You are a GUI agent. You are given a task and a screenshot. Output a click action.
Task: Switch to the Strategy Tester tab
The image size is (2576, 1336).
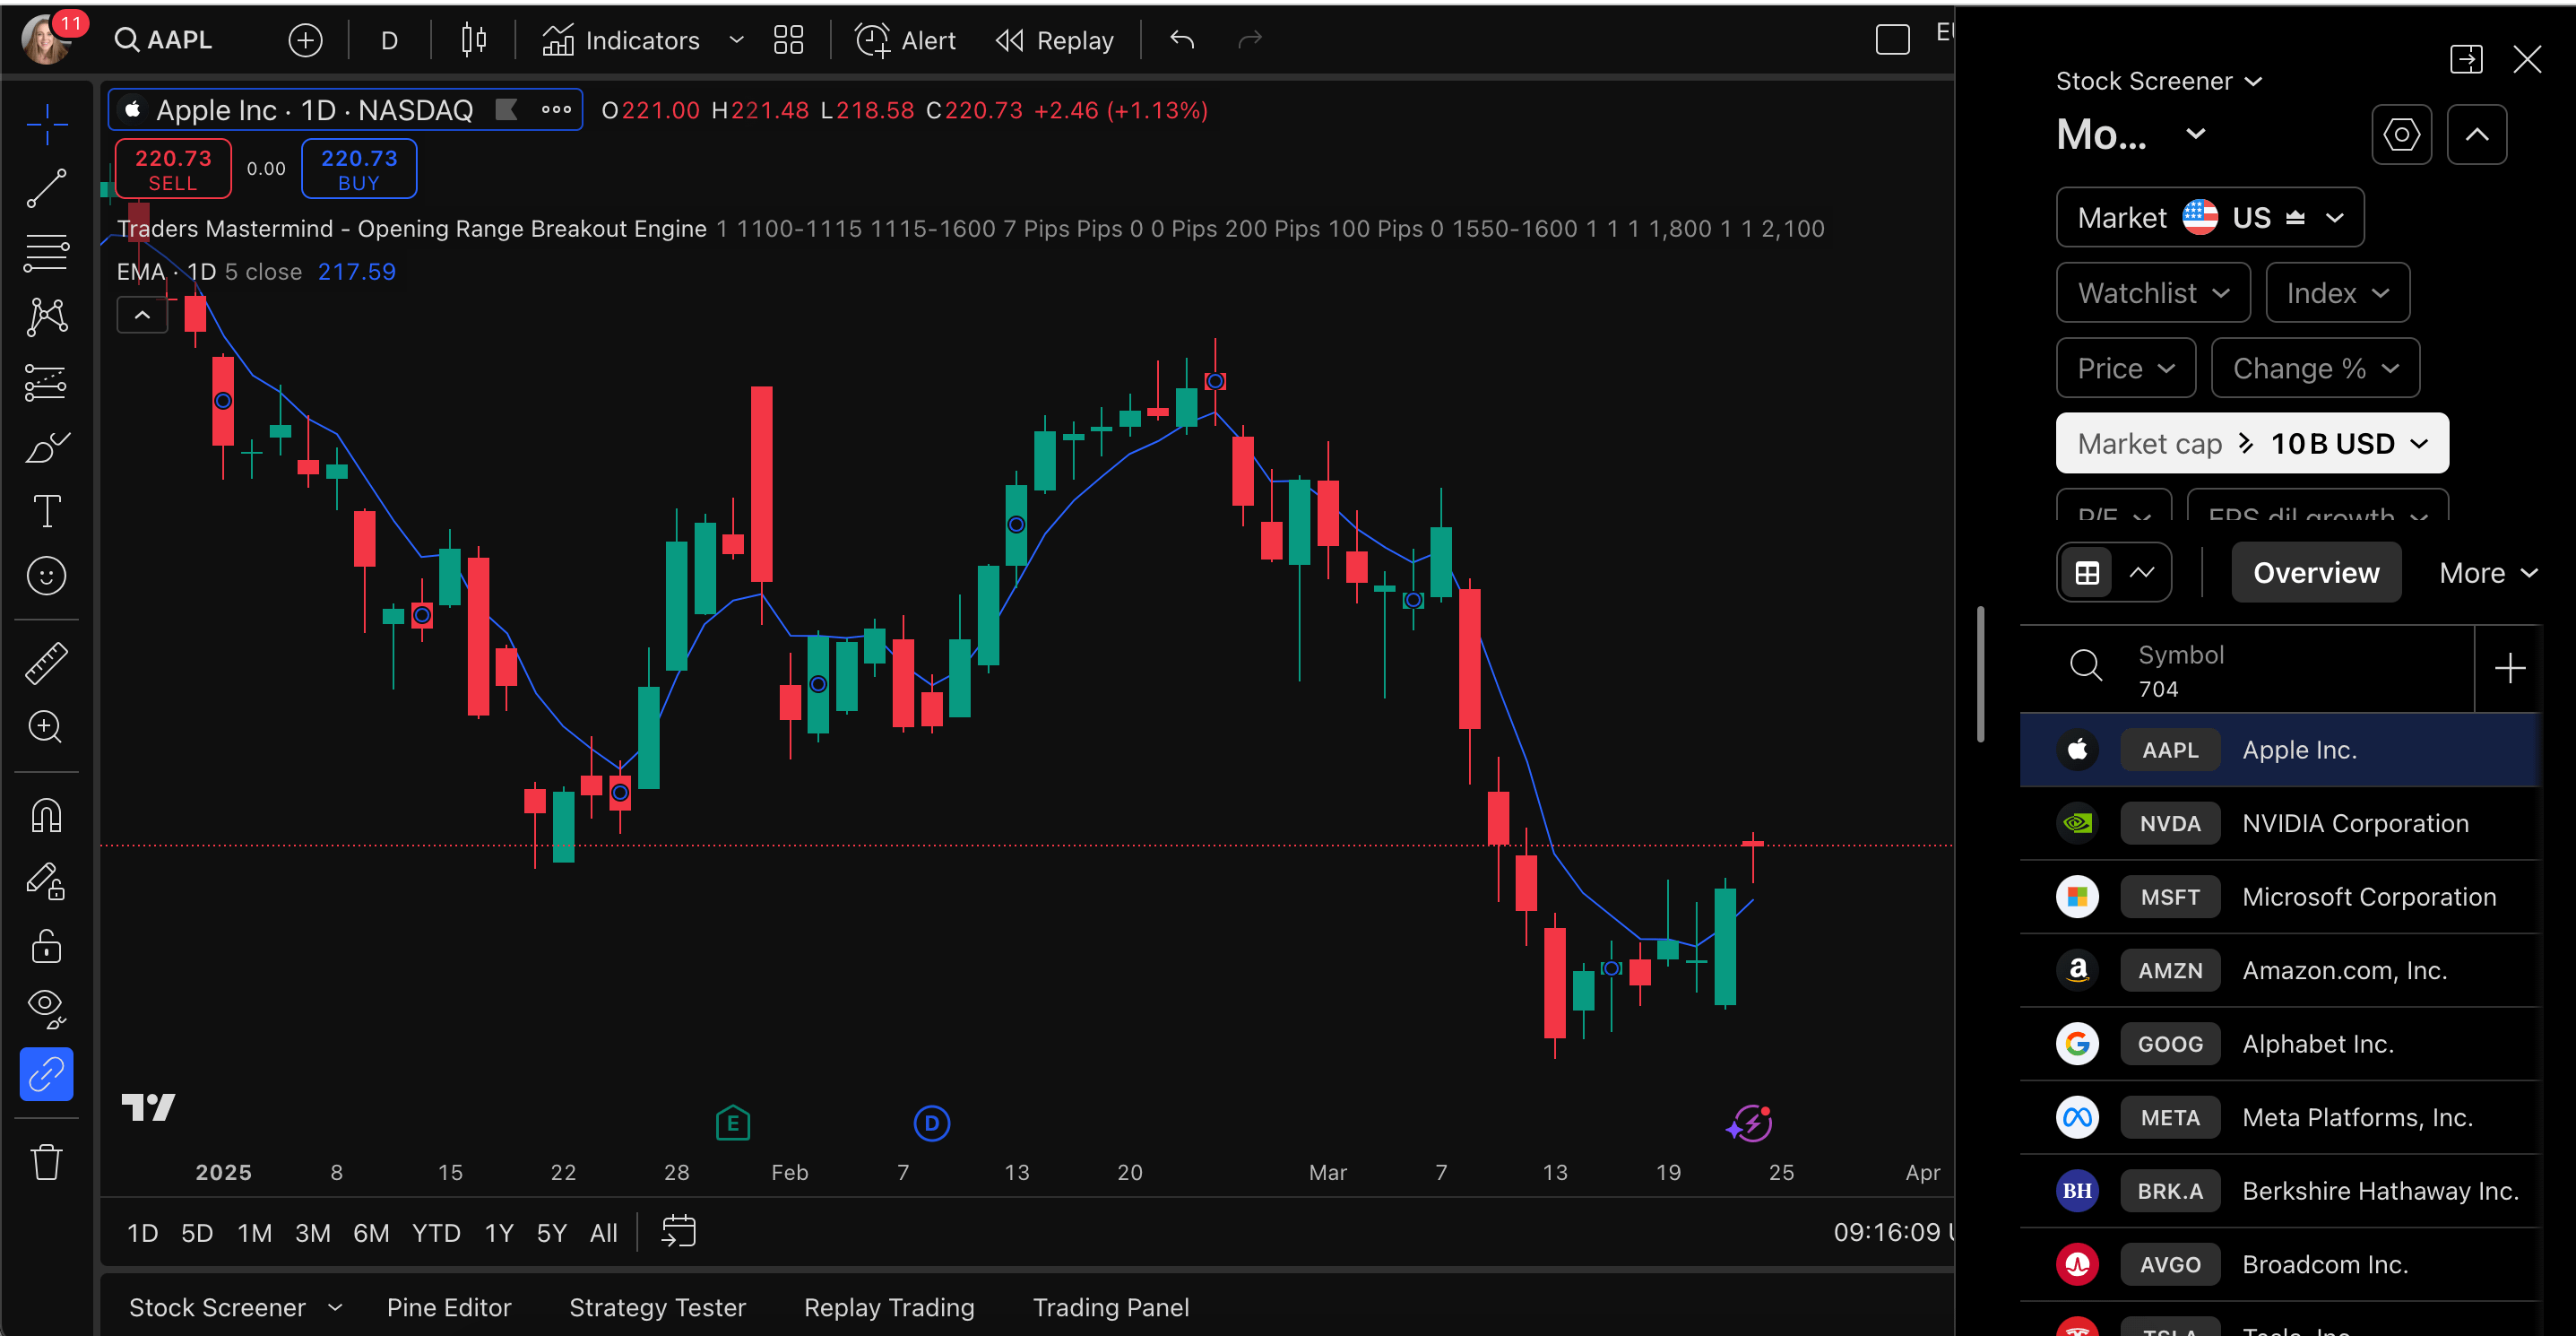click(657, 1307)
